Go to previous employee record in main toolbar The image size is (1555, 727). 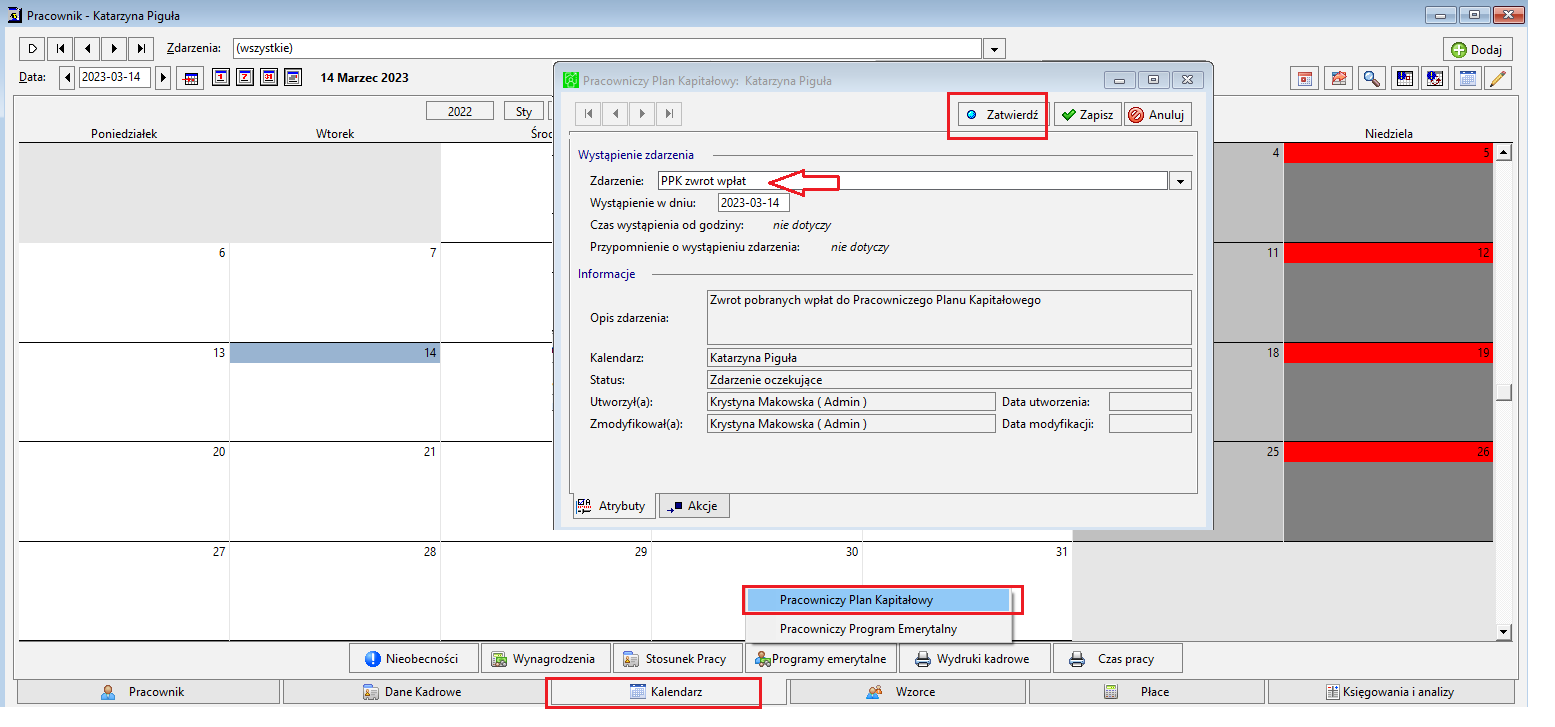(x=87, y=48)
